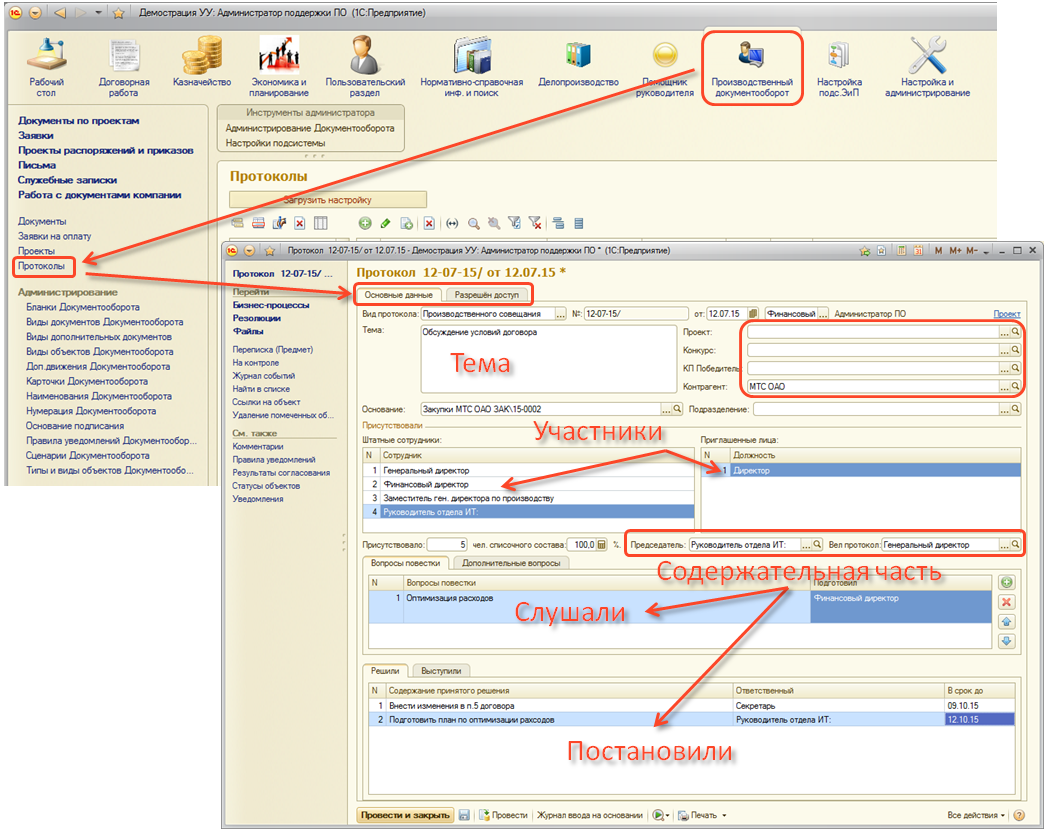Click the green add icon beside agenda table
Viewport: 1048px width, 833px height.
[x=1006, y=582]
